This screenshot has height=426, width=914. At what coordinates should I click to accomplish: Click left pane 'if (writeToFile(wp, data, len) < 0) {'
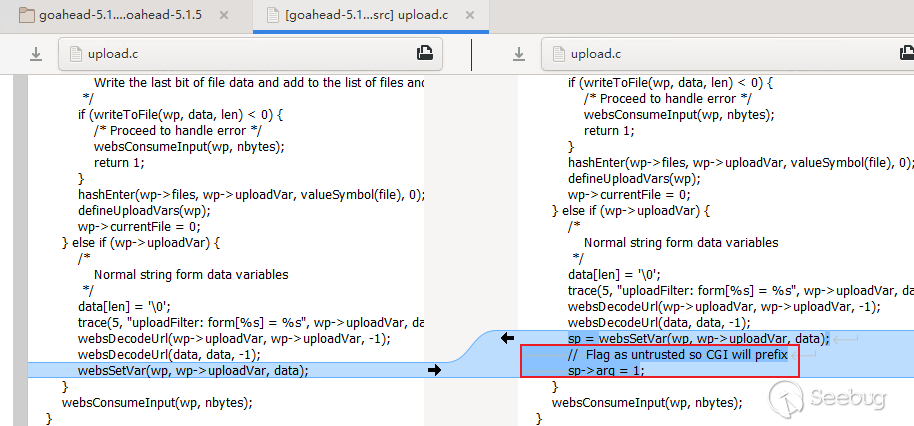pyautogui.click(x=180, y=115)
